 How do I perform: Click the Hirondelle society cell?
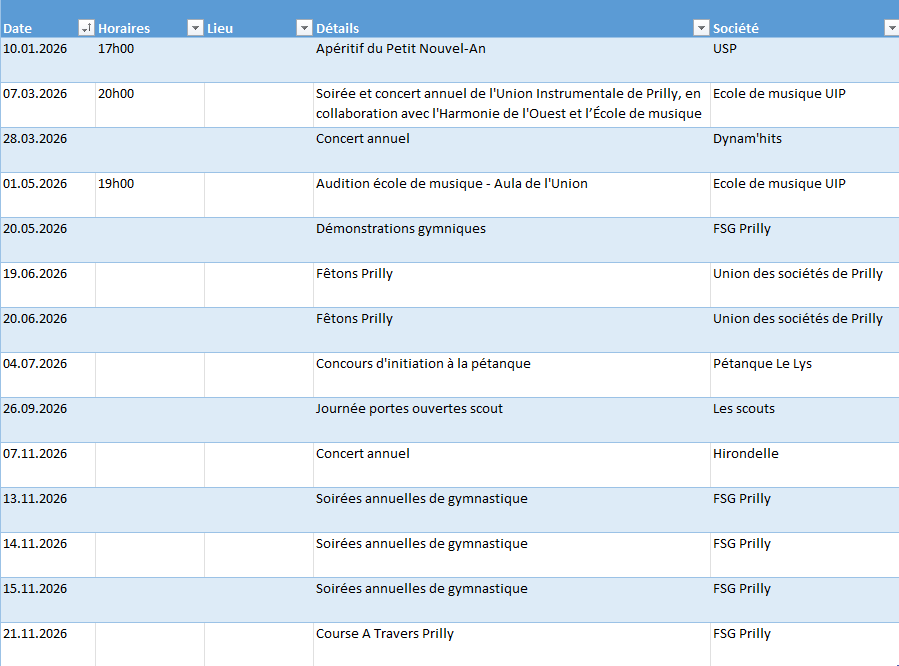745,454
